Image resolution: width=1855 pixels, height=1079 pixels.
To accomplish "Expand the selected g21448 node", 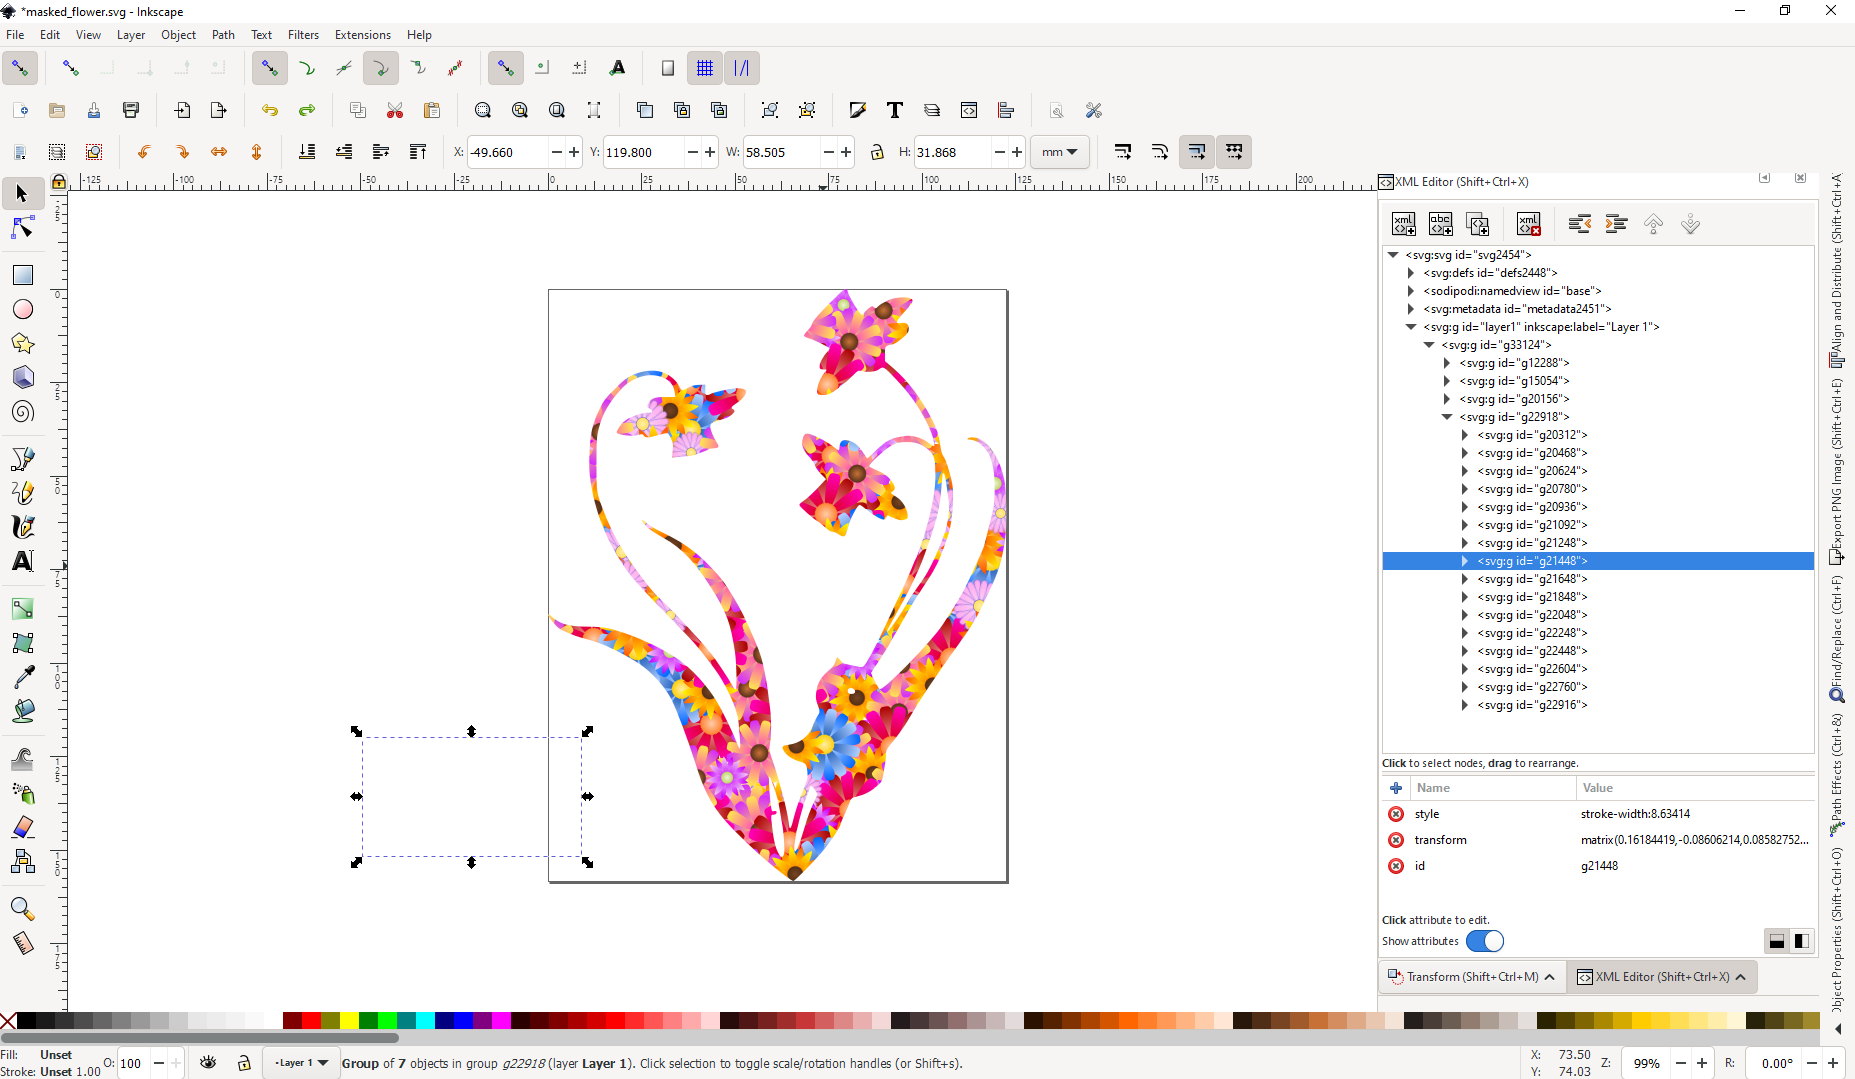I will pyautogui.click(x=1465, y=561).
